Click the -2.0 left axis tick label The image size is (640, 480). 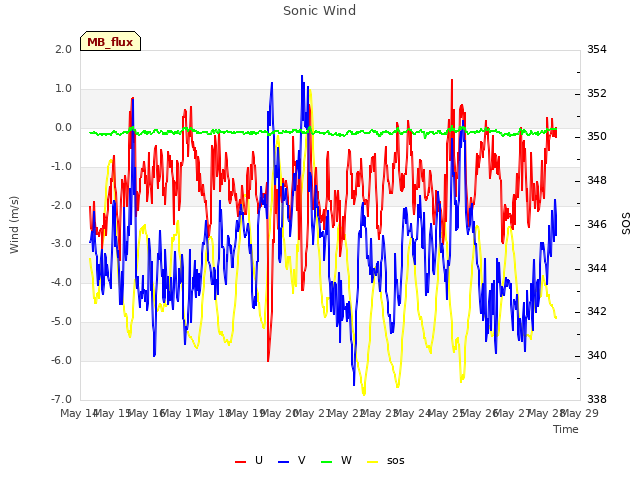[61, 205]
